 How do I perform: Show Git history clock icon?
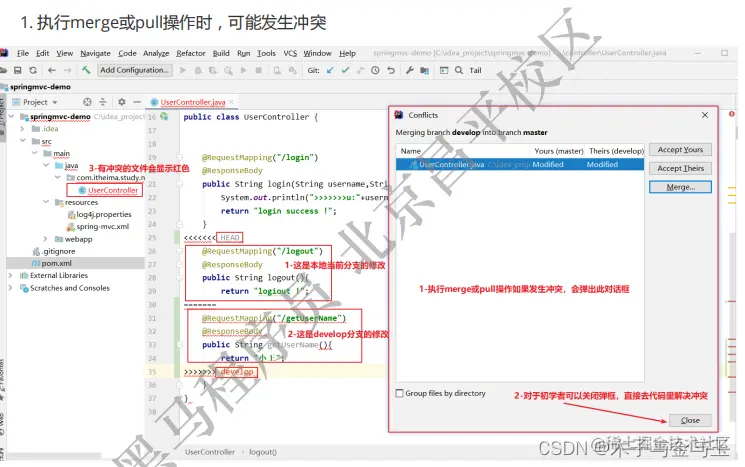point(375,70)
